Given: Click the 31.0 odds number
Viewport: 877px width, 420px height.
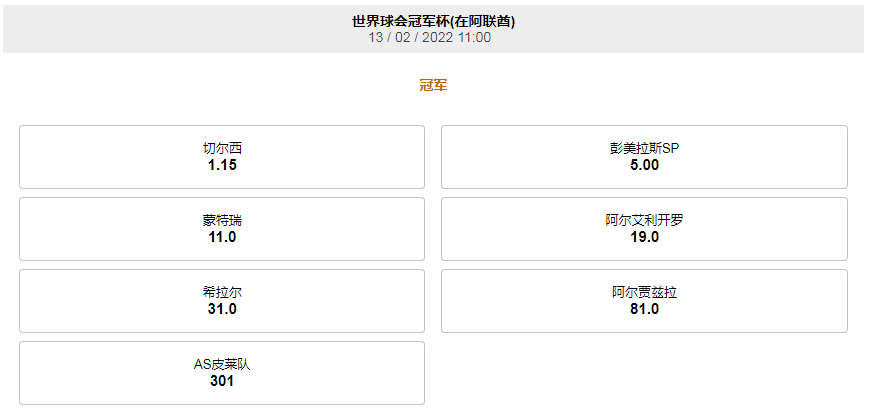Looking at the screenshot, I should (x=222, y=309).
